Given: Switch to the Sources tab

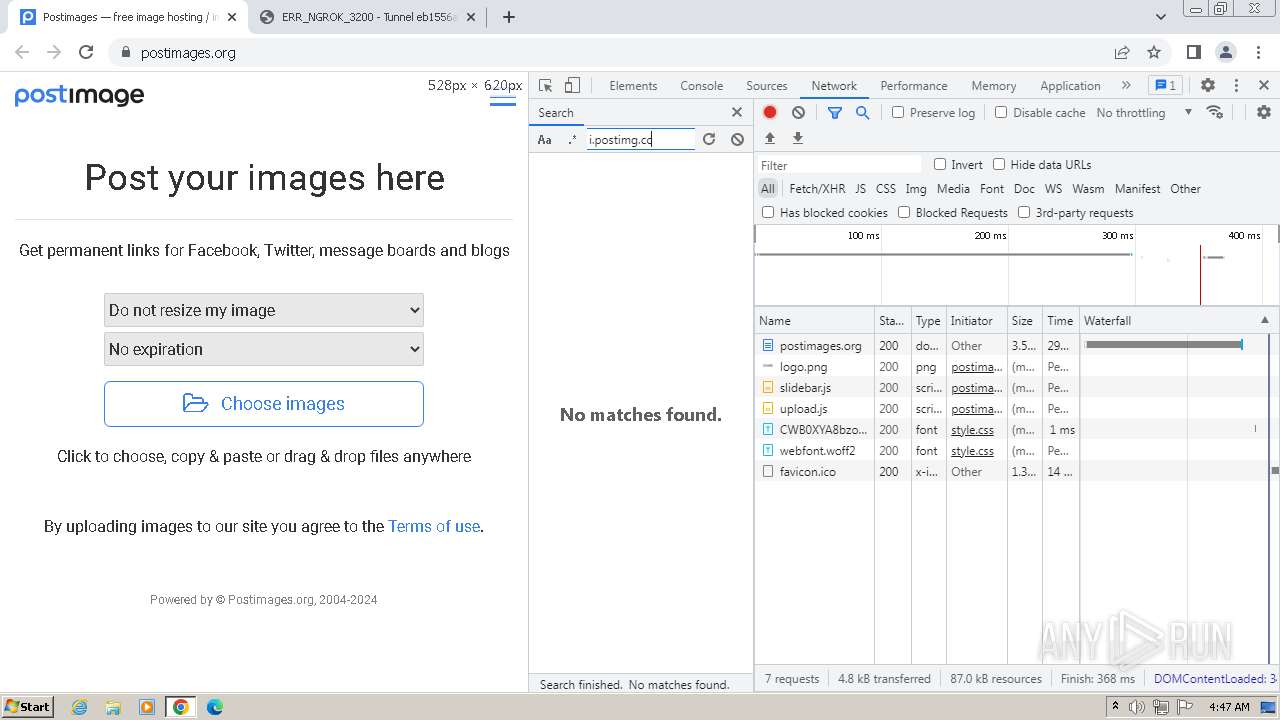Looking at the screenshot, I should [x=767, y=86].
